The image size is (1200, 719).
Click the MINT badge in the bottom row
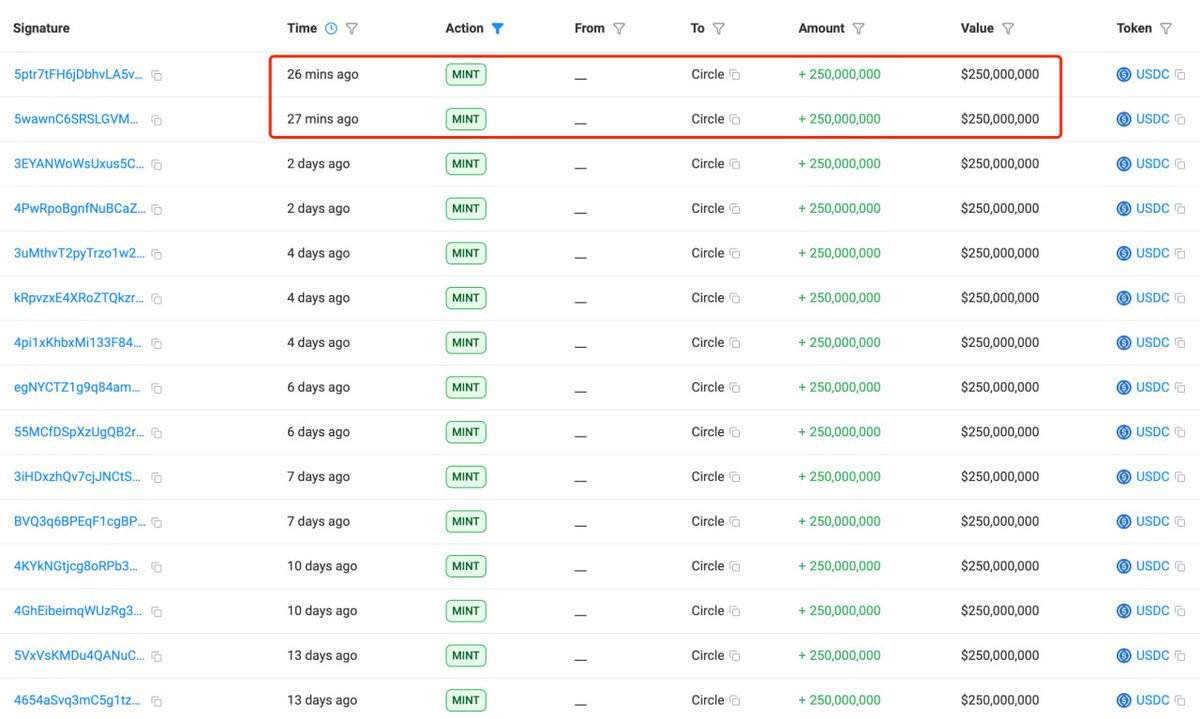tap(466, 700)
